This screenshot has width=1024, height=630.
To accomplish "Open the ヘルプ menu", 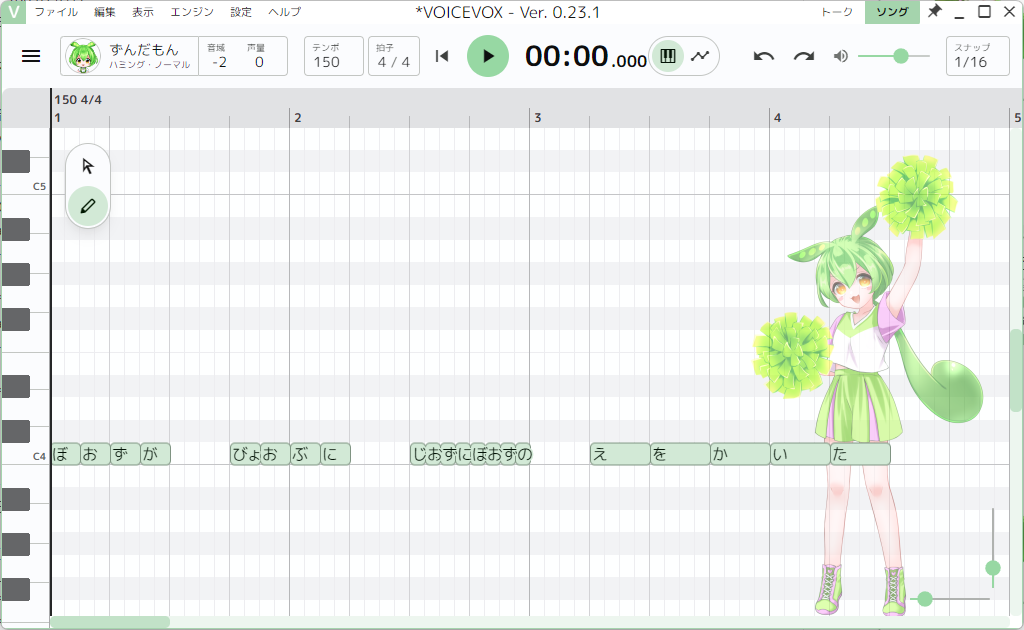I will click(x=285, y=12).
